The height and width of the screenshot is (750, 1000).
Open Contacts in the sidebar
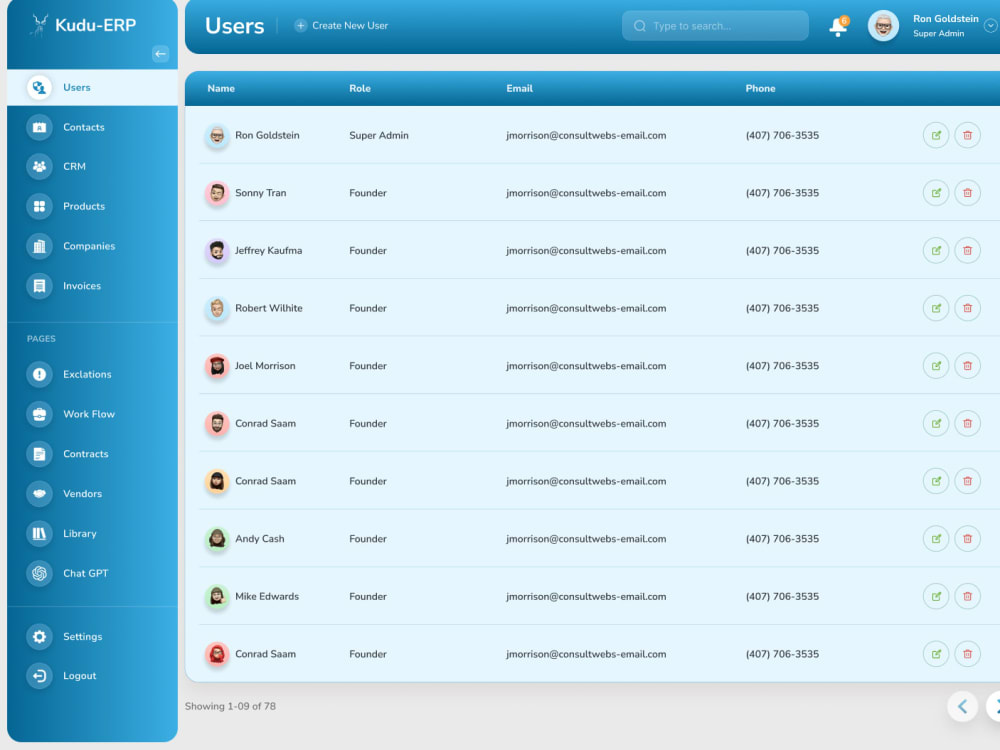click(x=92, y=127)
